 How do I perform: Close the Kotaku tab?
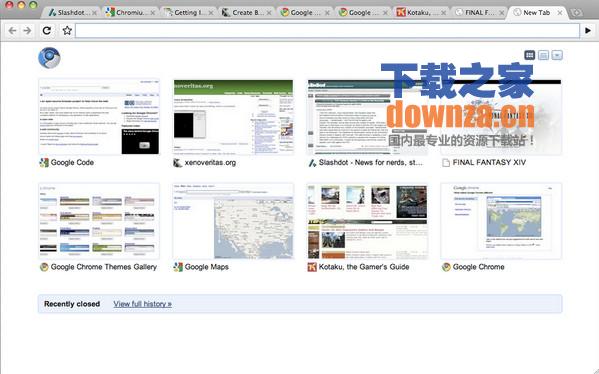(x=443, y=13)
